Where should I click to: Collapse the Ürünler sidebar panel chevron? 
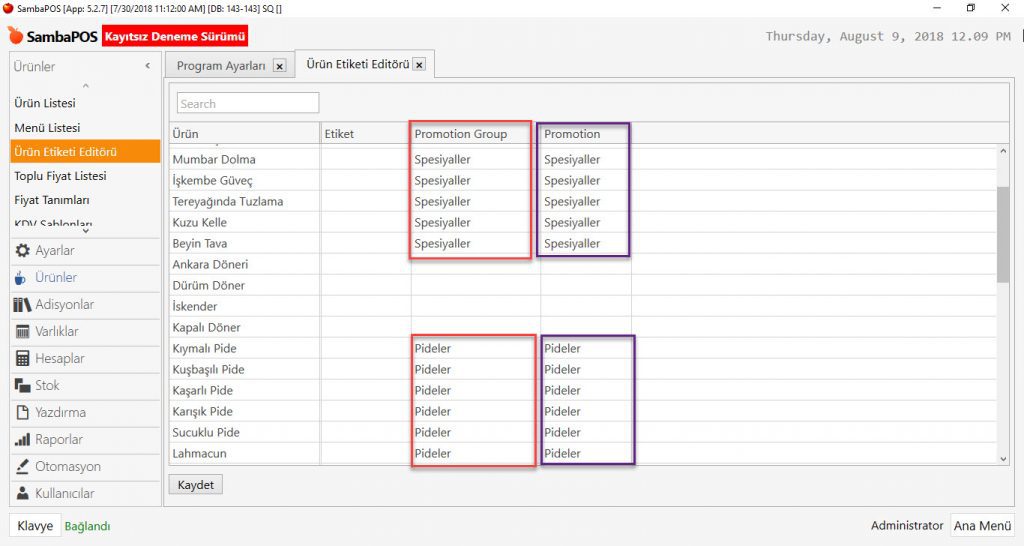point(148,66)
